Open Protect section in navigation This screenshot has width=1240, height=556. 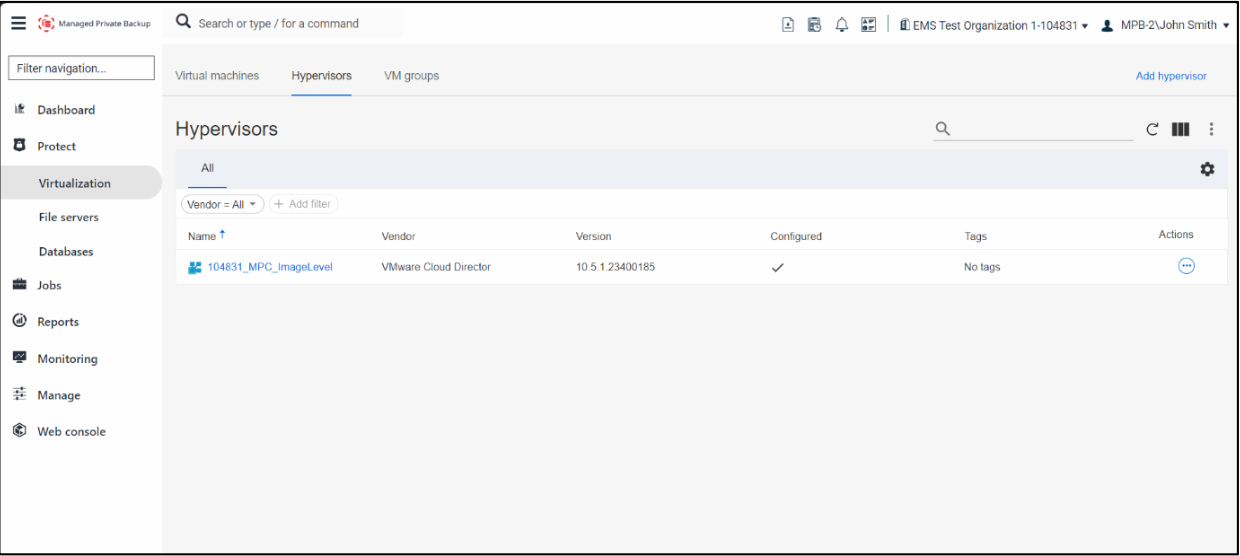coord(57,146)
